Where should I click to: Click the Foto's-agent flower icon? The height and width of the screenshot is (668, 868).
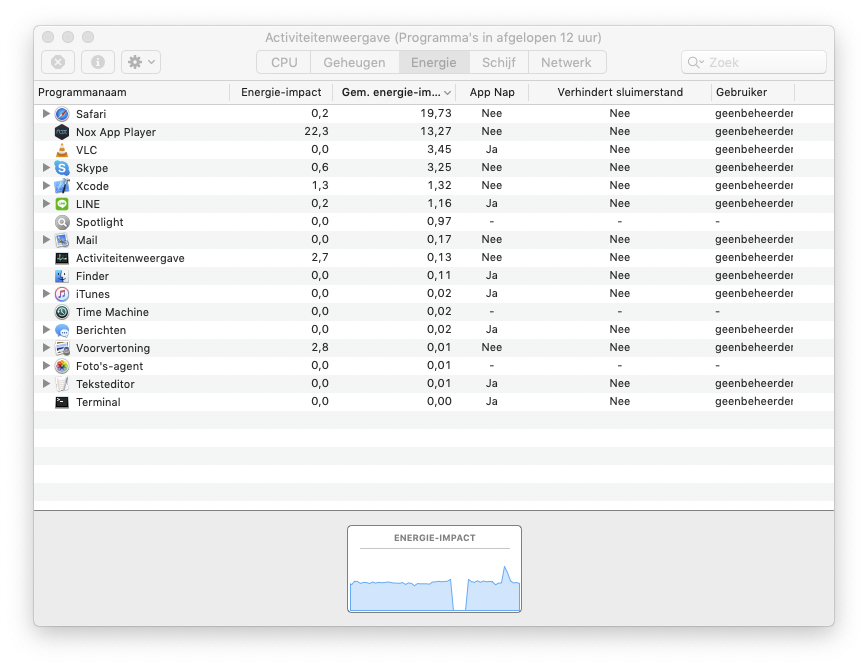[62, 366]
